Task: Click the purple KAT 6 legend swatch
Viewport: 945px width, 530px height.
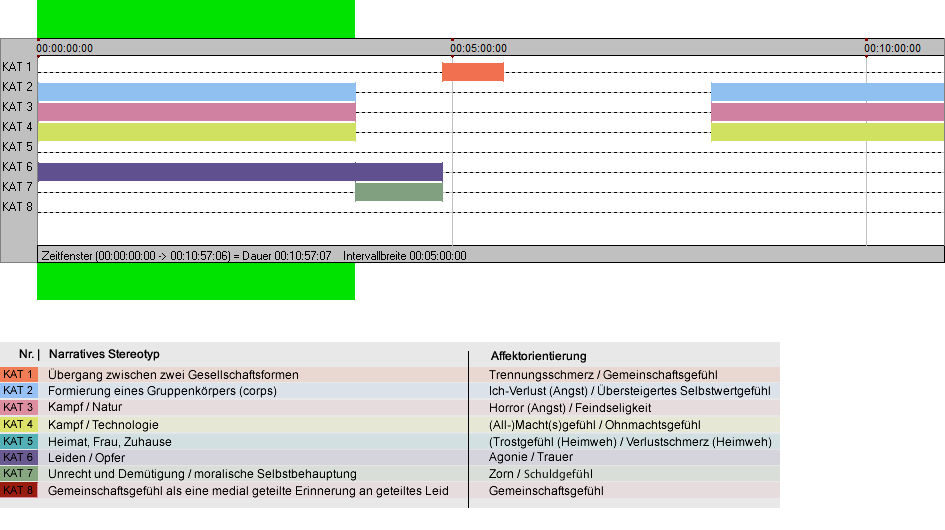Action: 19,457
